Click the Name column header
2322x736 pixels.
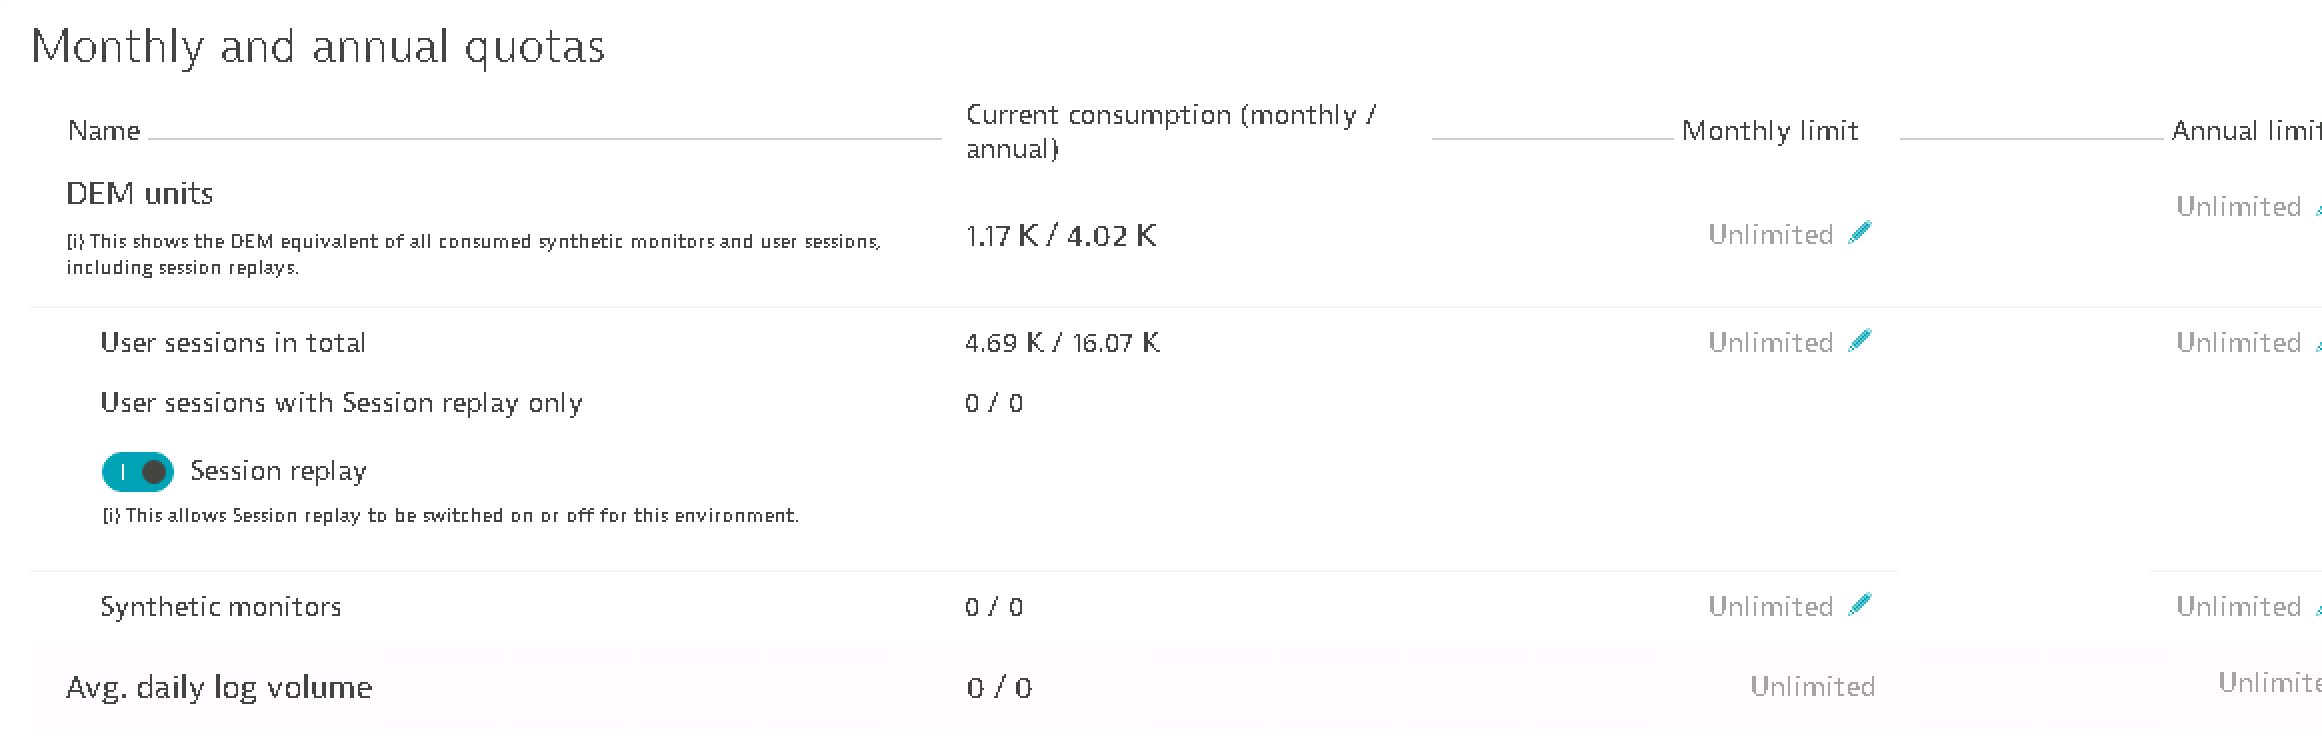[104, 131]
